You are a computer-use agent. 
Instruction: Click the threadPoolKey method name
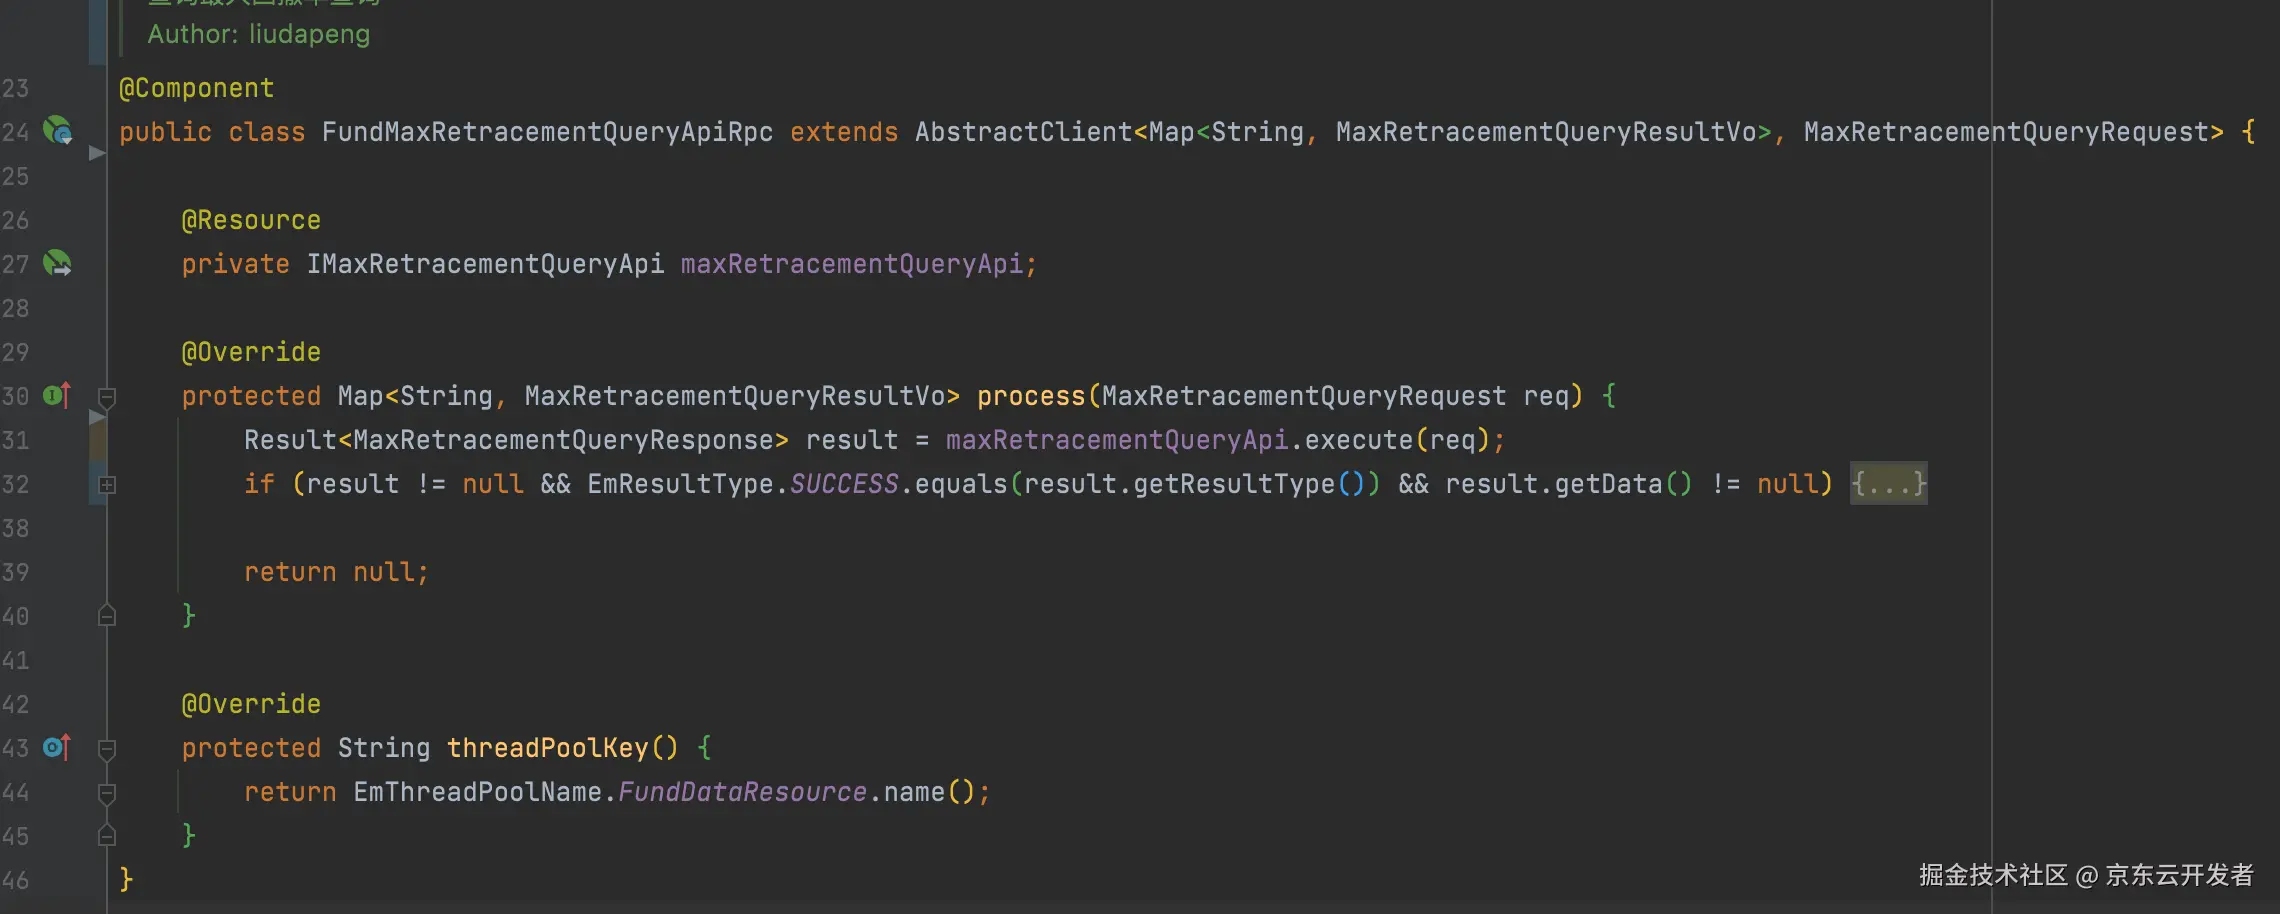(x=548, y=748)
